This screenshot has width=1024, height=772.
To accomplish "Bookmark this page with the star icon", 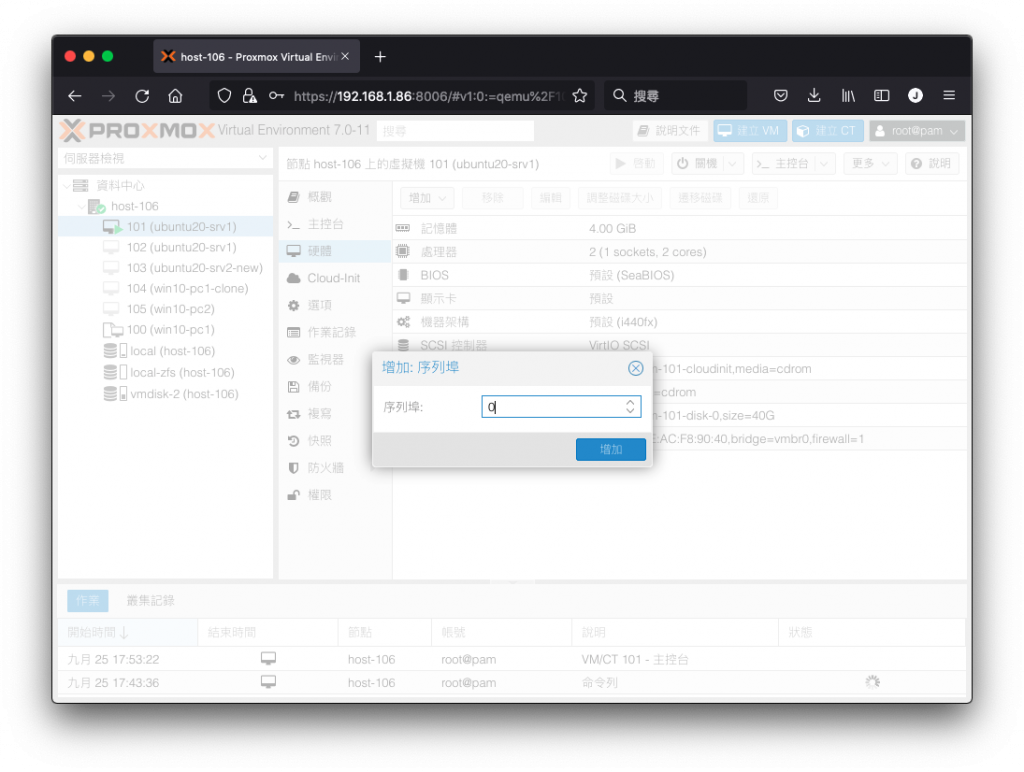I will point(579,96).
